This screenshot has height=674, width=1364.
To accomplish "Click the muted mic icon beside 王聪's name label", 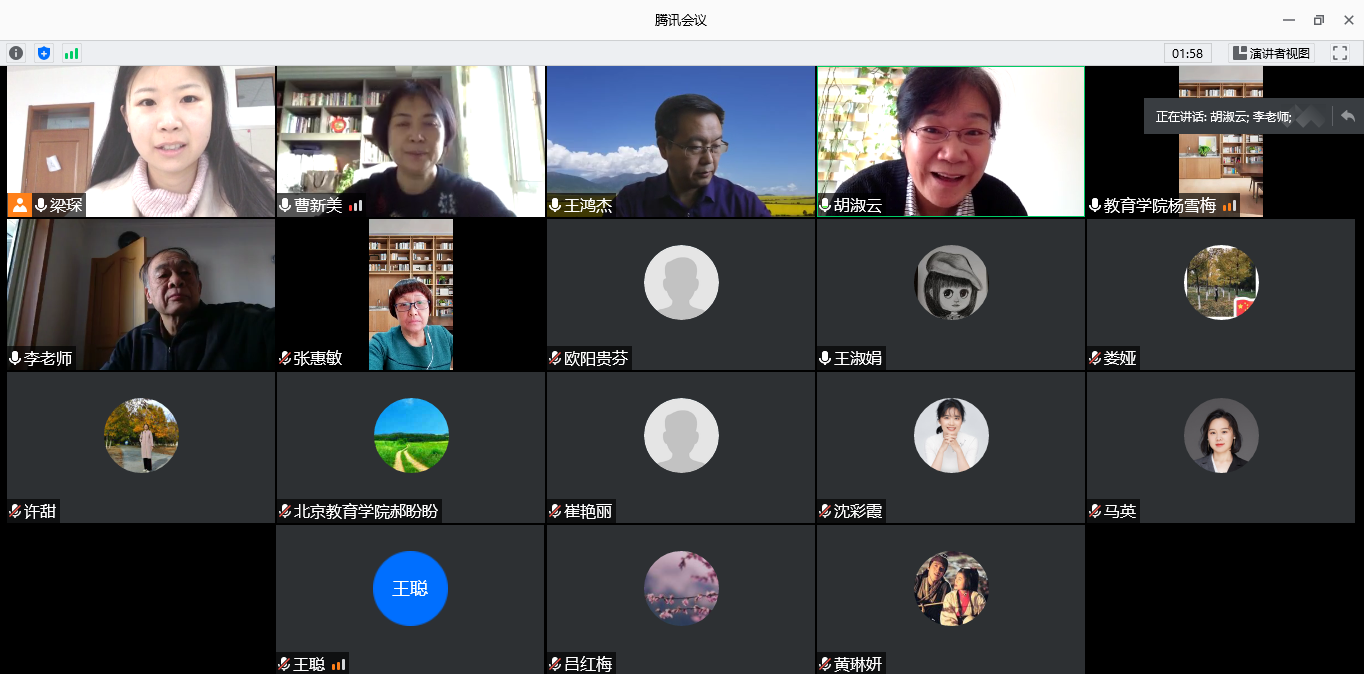I will coord(285,664).
